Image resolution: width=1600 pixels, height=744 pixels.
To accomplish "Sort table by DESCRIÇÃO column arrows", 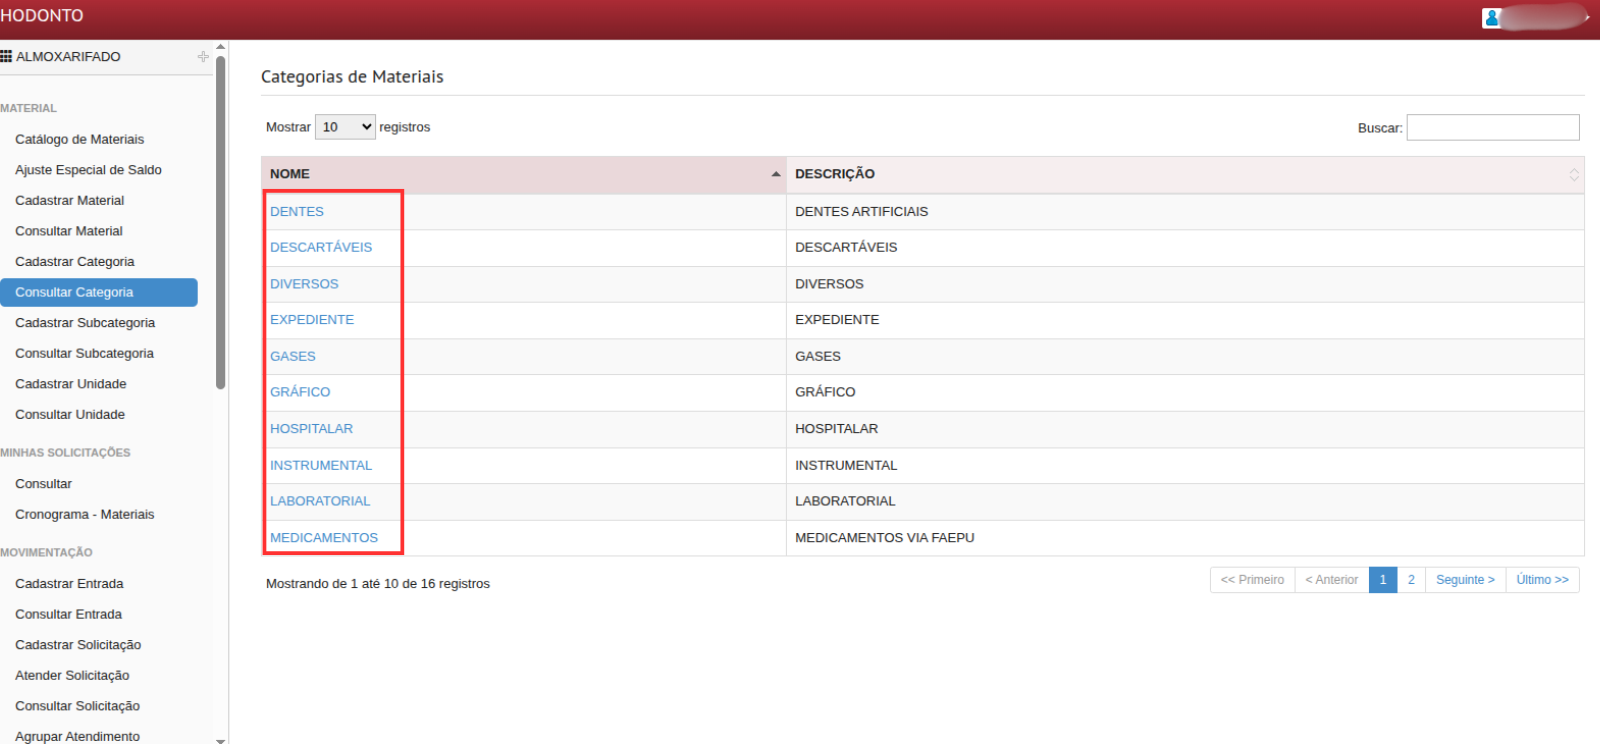I will (x=1573, y=175).
